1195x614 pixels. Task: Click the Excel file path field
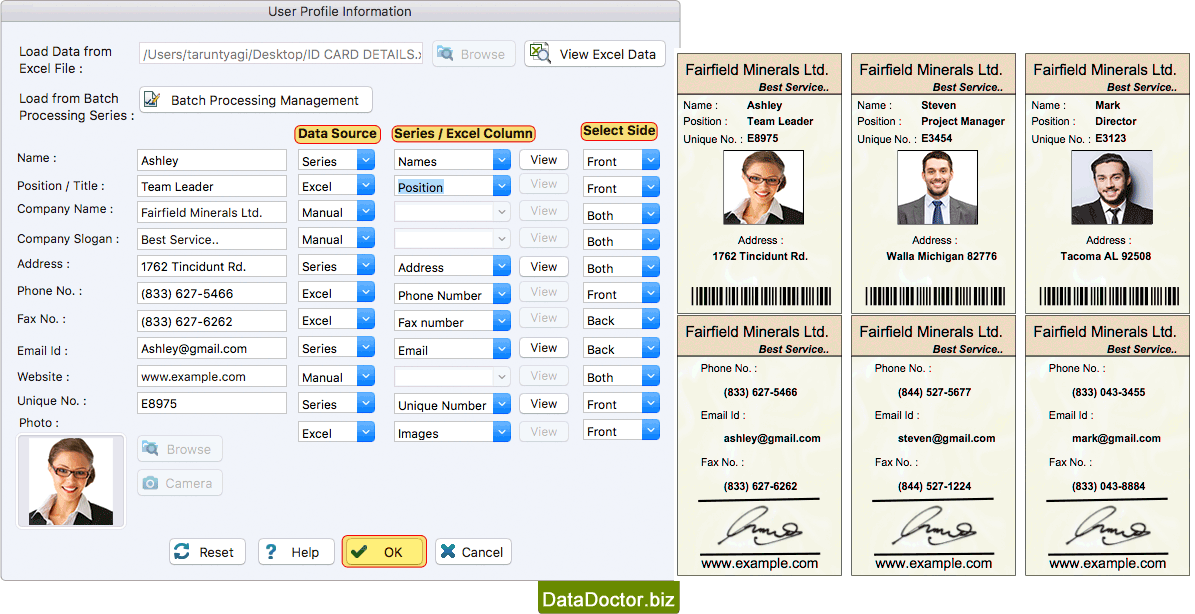[x=281, y=54]
